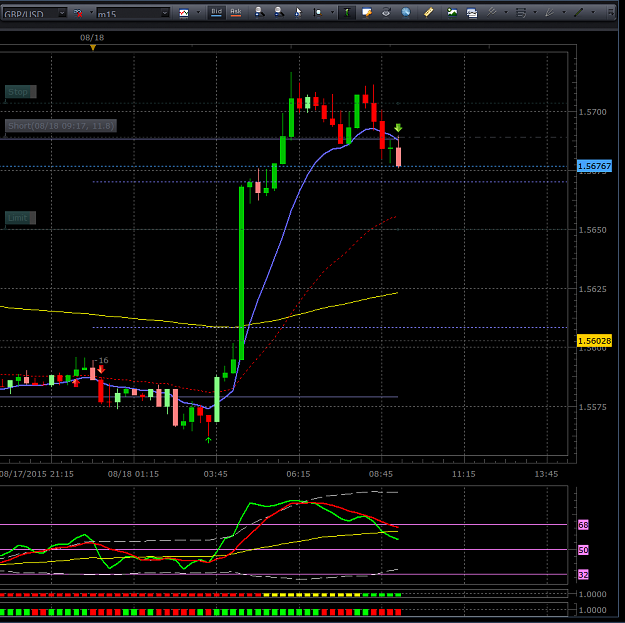Viewport: 625px width, 623px height.
Task: Click the 06:15 time axis label
Action: (x=298, y=474)
